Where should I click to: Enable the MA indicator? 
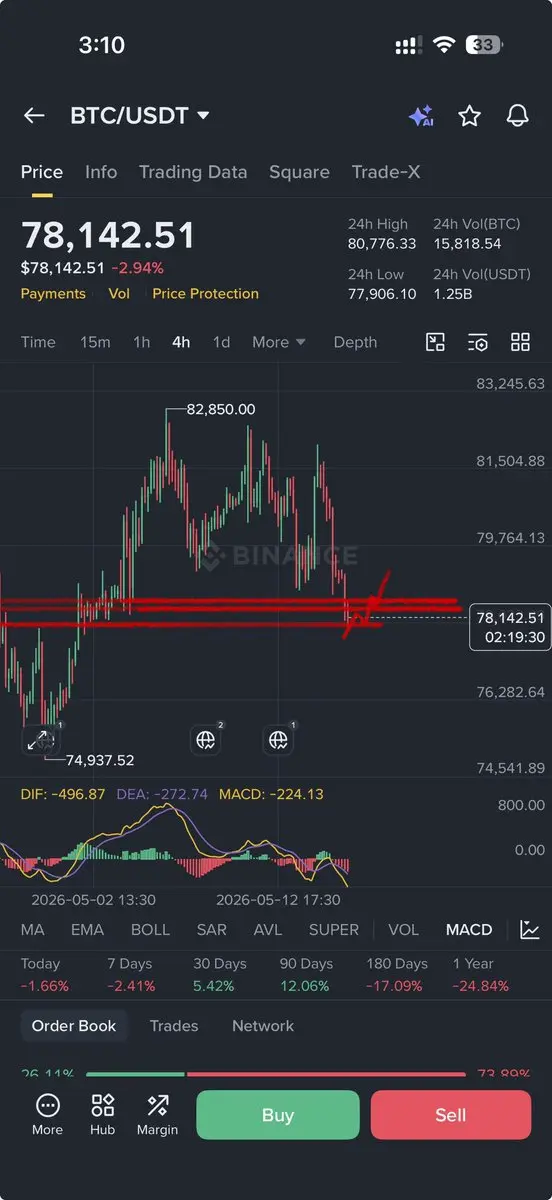pyautogui.click(x=33, y=930)
